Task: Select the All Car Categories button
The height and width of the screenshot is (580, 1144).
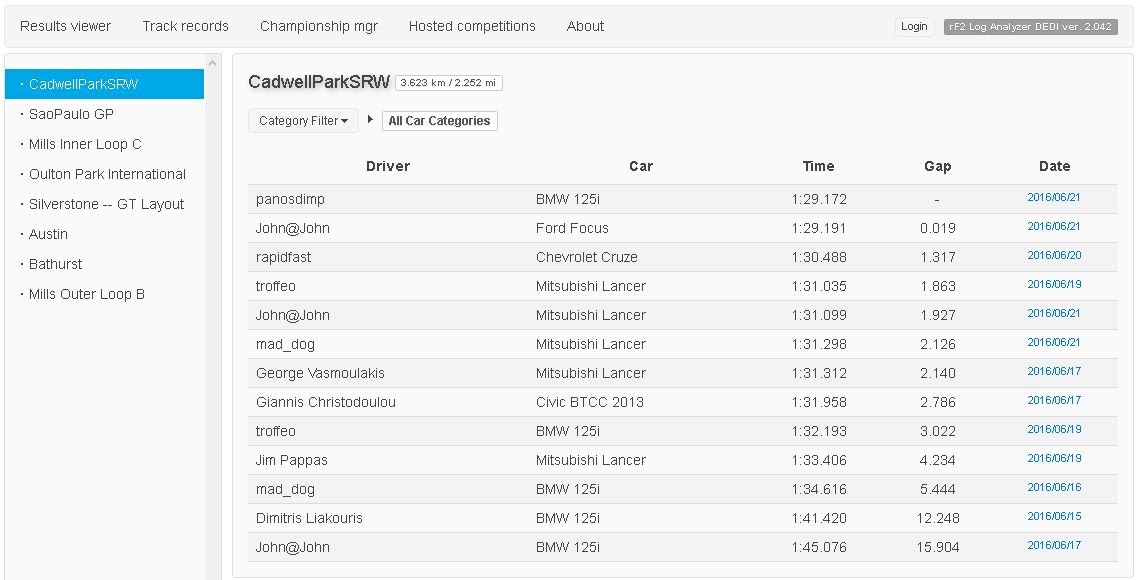Action: pyautogui.click(x=439, y=121)
